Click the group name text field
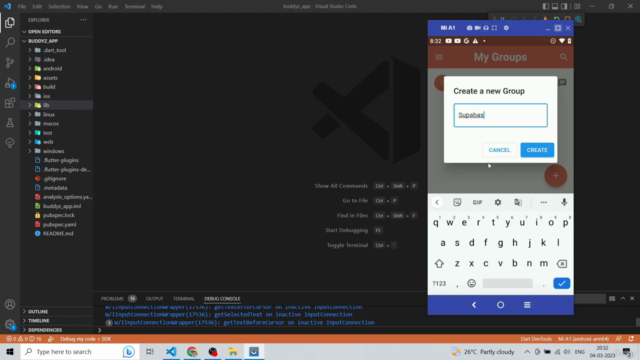 pos(500,115)
